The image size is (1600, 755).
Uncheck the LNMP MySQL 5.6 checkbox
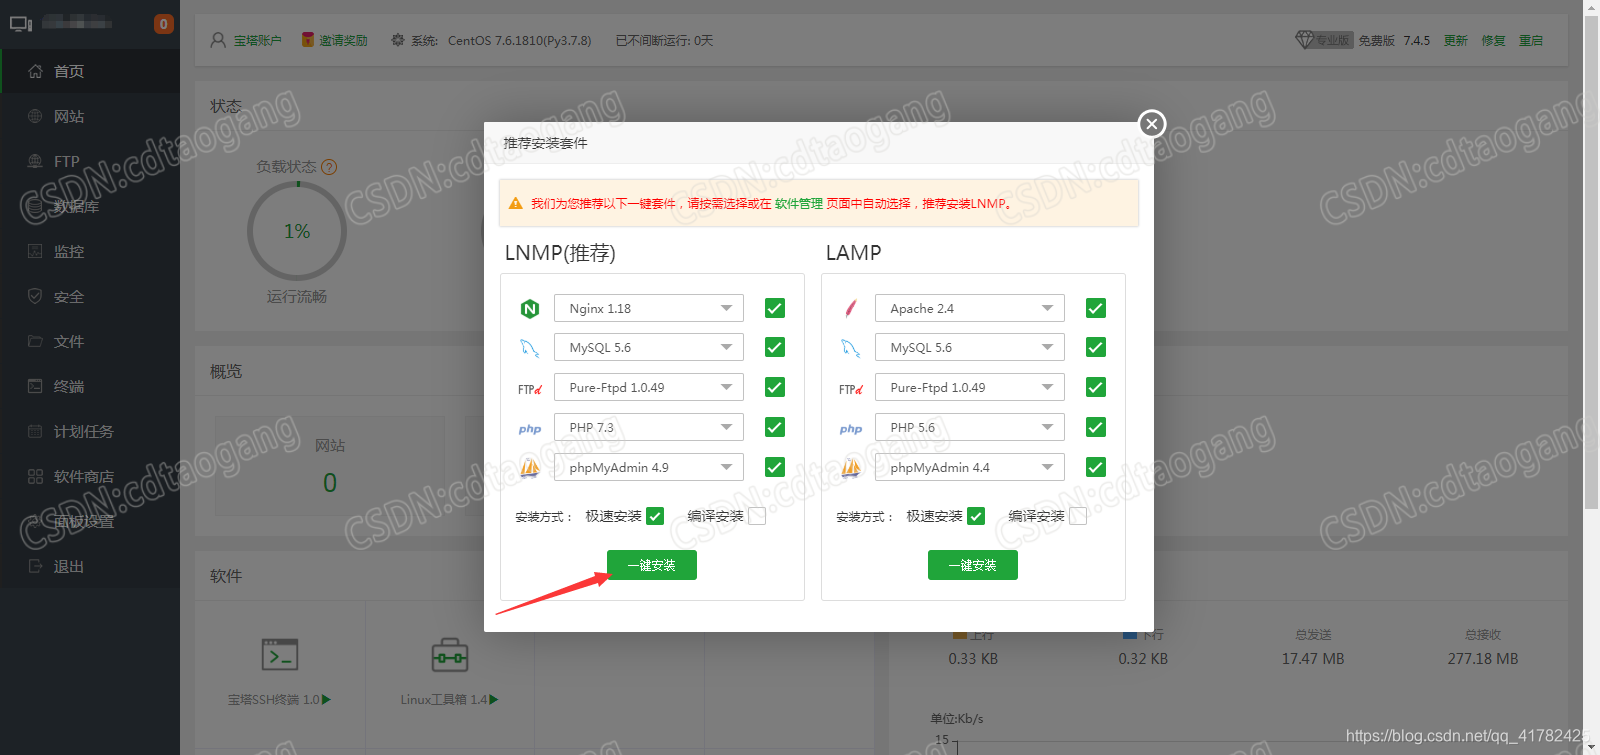point(775,347)
